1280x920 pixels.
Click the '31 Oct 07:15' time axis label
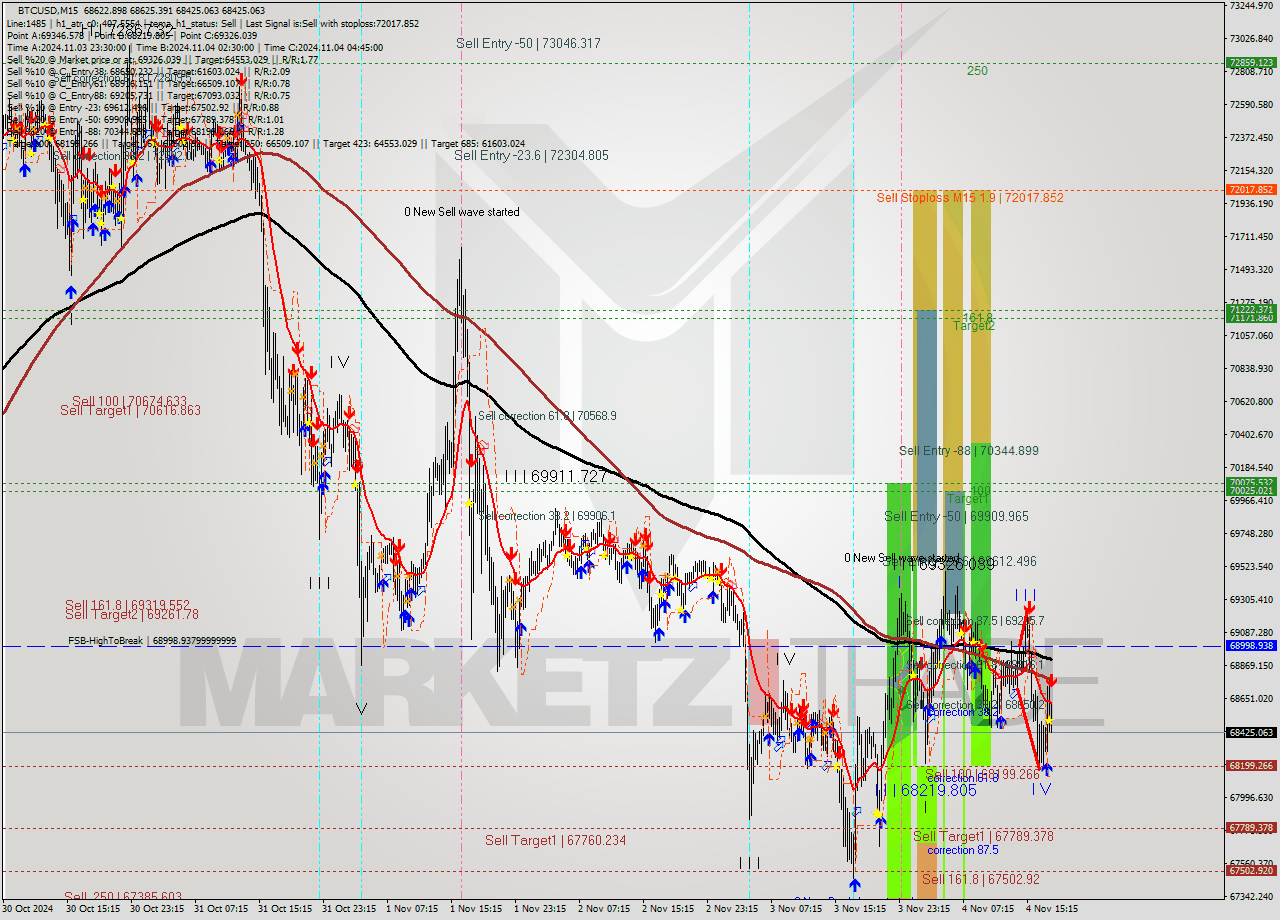tap(220, 909)
